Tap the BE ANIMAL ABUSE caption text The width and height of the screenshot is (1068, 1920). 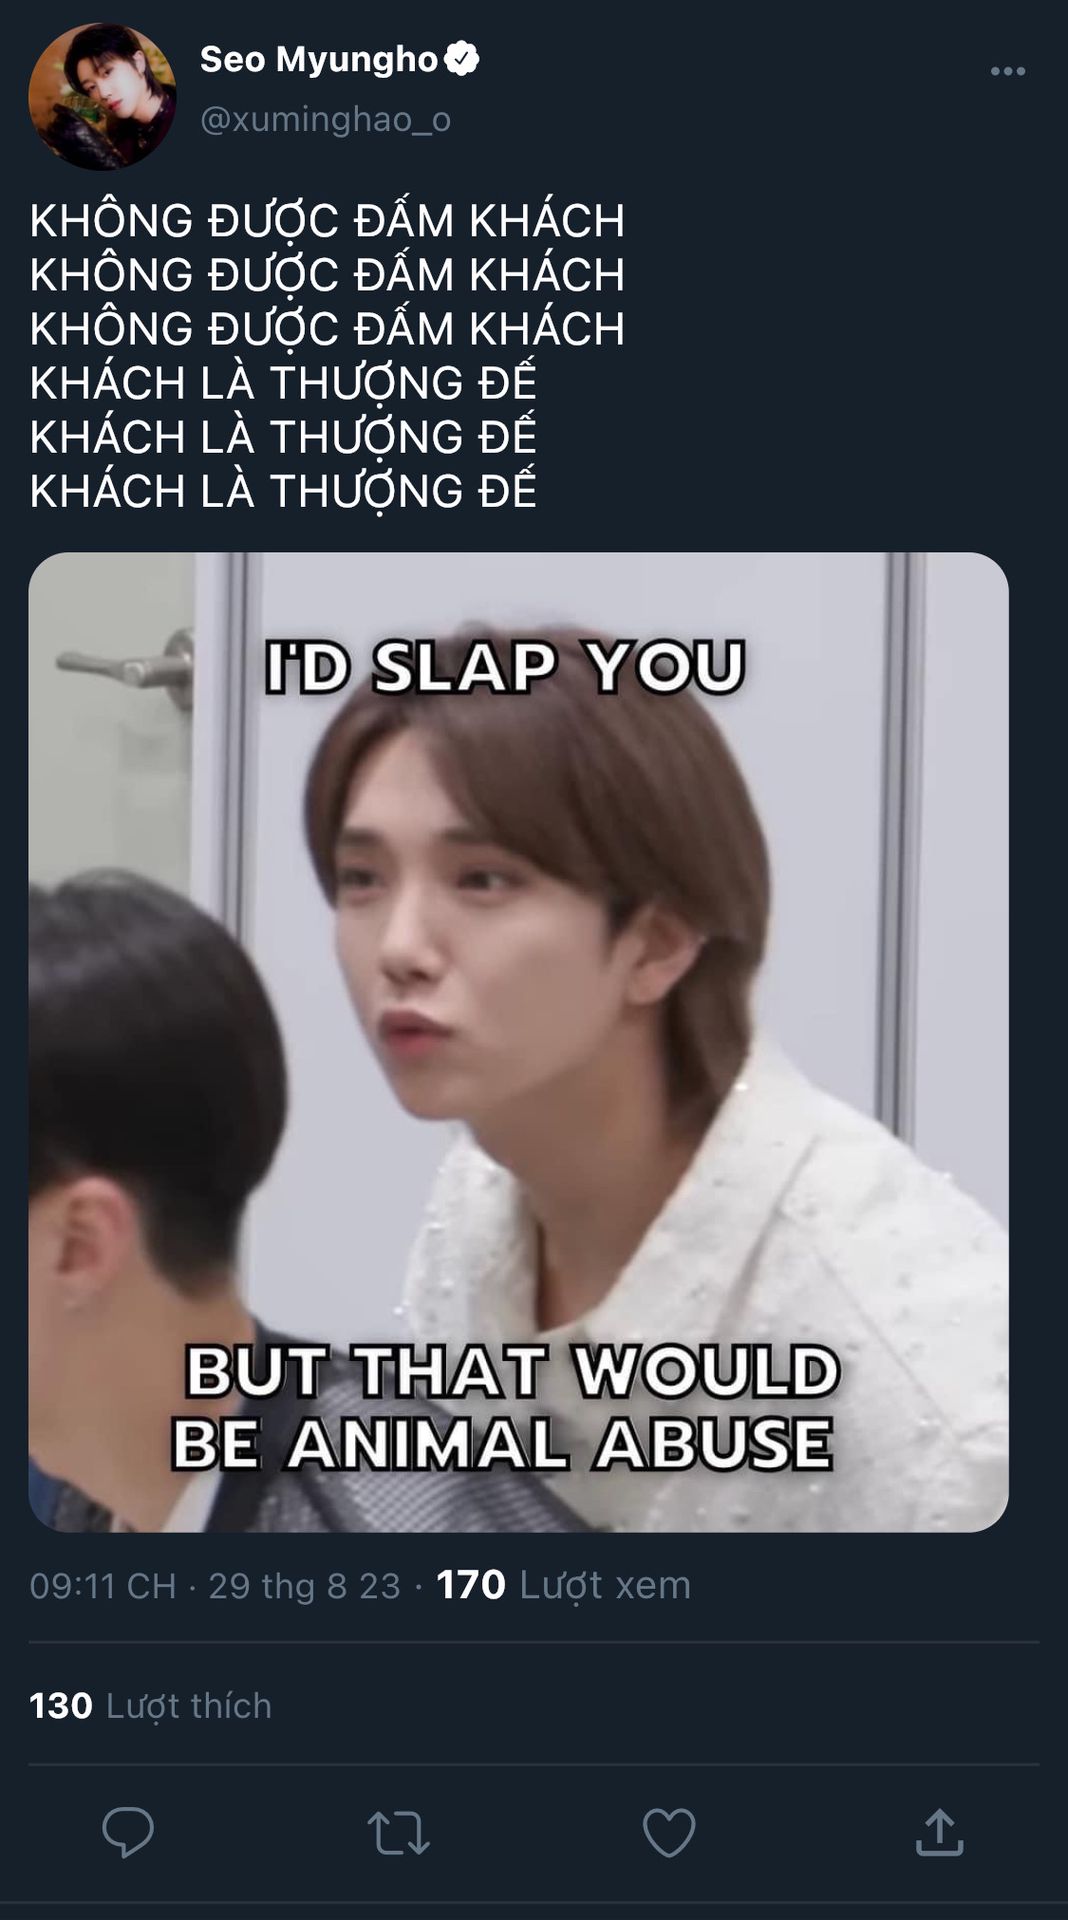coord(502,1443)
